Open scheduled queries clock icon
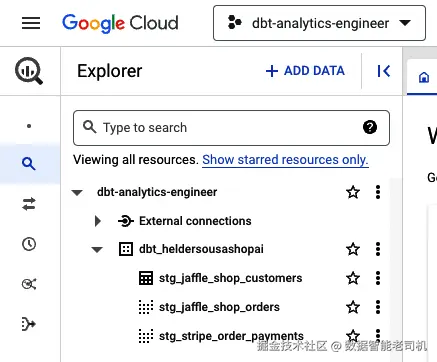437x362 pixels. click(29, 244)
